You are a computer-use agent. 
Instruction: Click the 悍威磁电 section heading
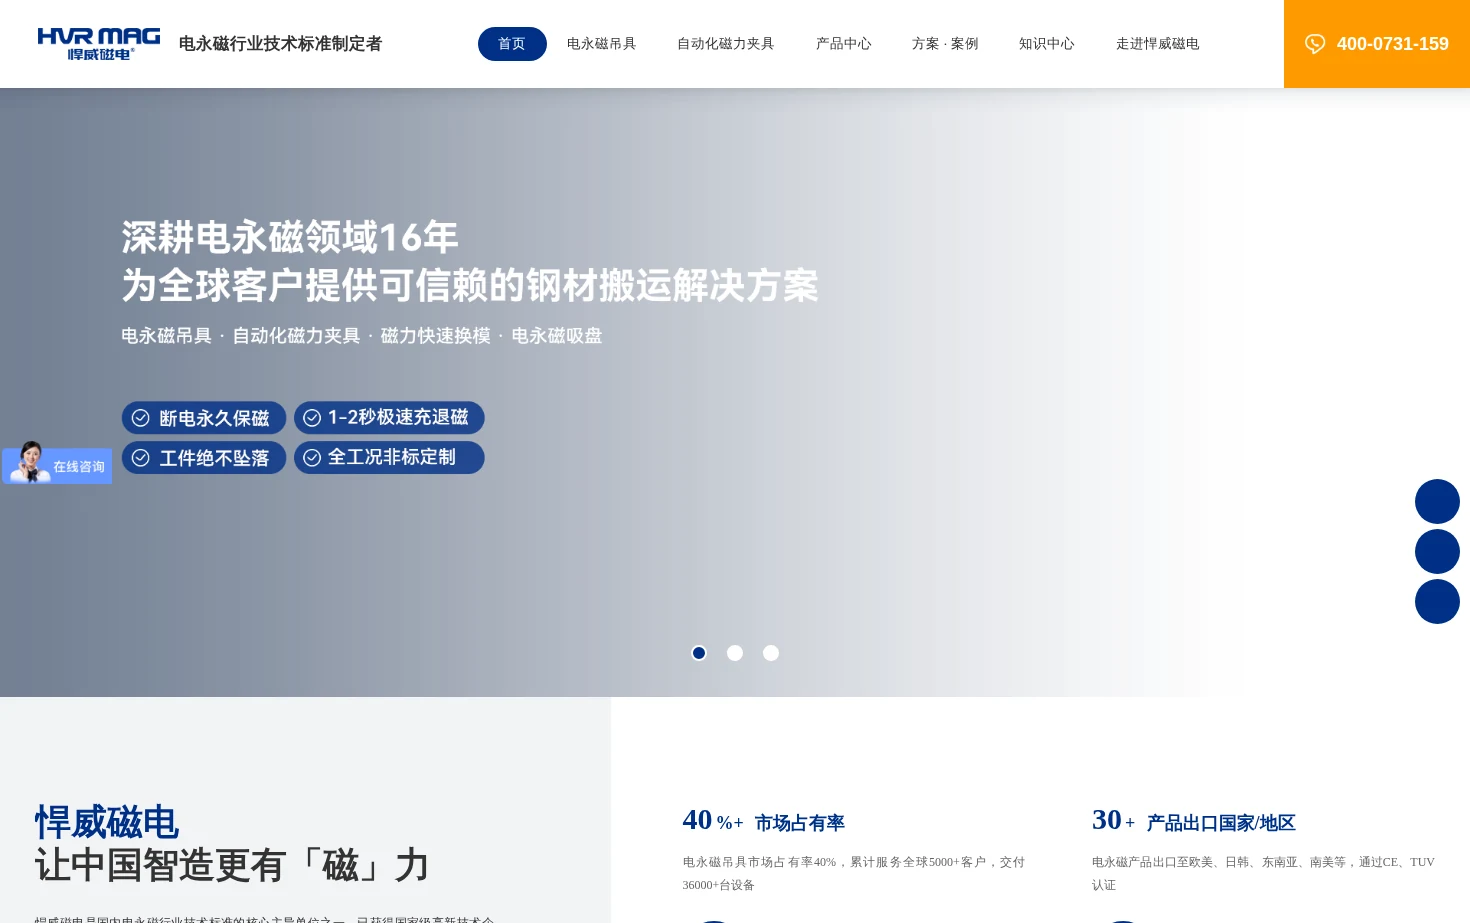[x=107, y=822]
